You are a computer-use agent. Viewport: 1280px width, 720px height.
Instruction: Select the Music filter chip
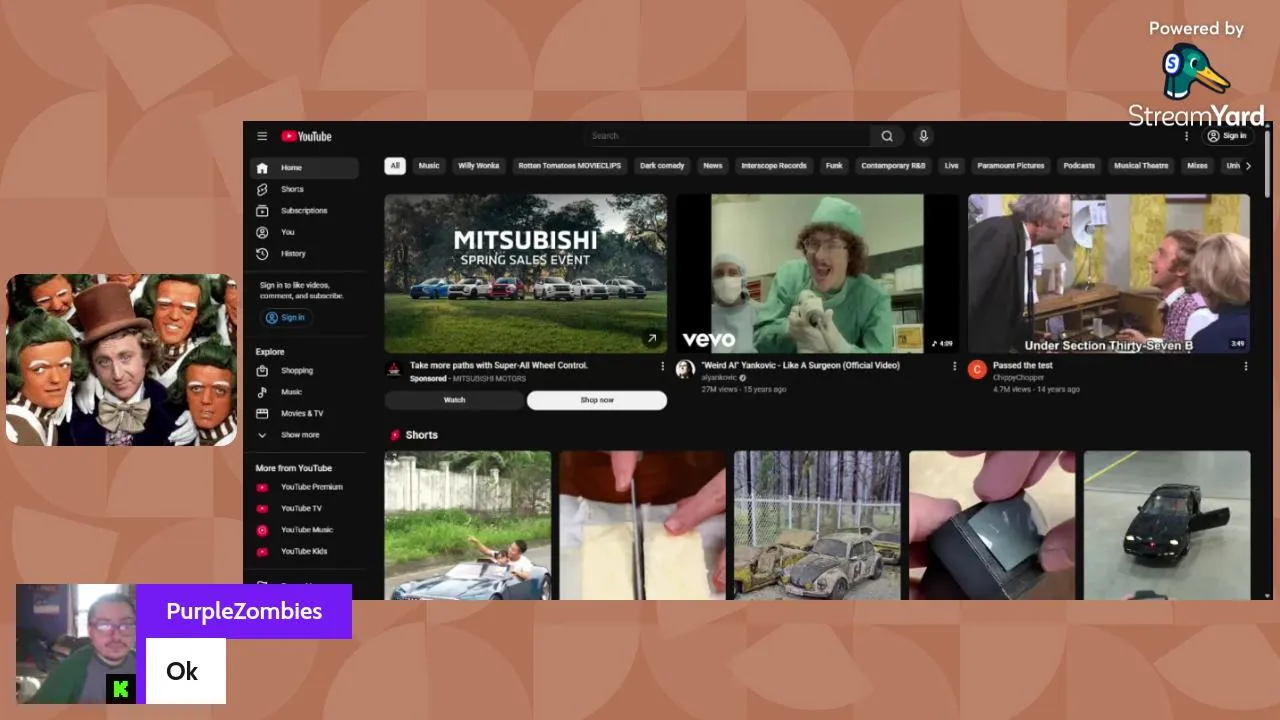pyautogui.click(x=429, y=166)
